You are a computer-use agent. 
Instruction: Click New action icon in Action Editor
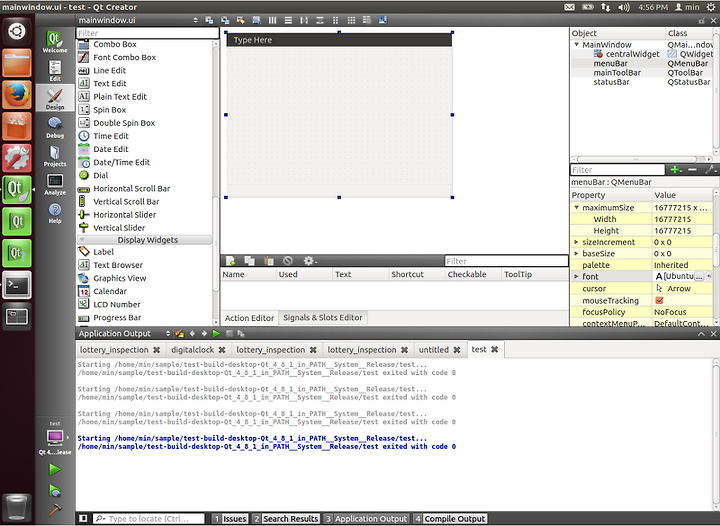[x=231, y=261]
